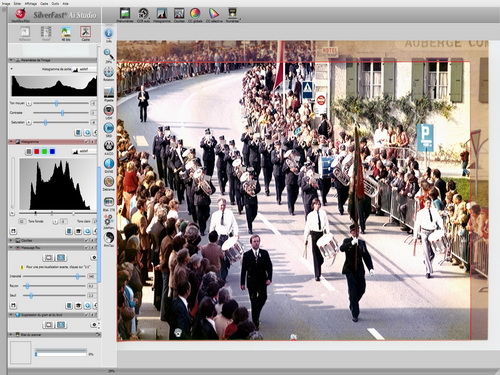Click the Info icon in vertical toolbar
Viewport: 500px width, 375px height.
coord(109,33)
